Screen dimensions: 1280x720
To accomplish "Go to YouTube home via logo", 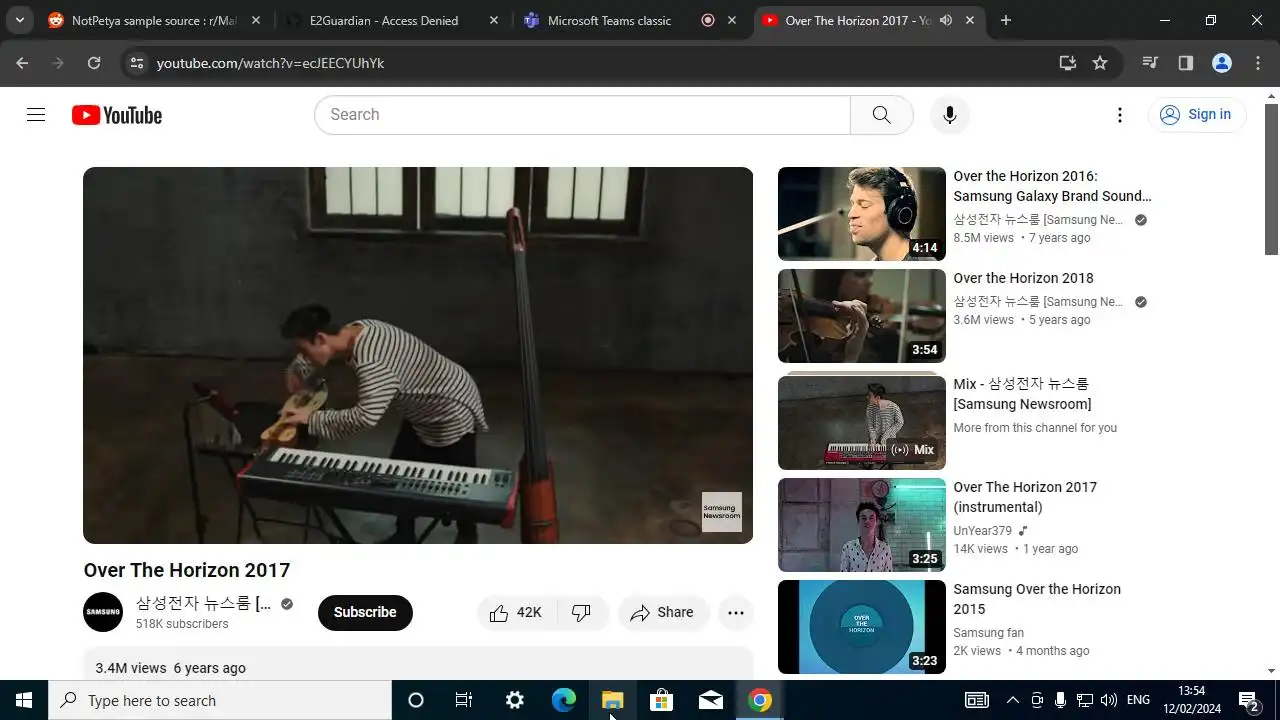I will 117,115.
